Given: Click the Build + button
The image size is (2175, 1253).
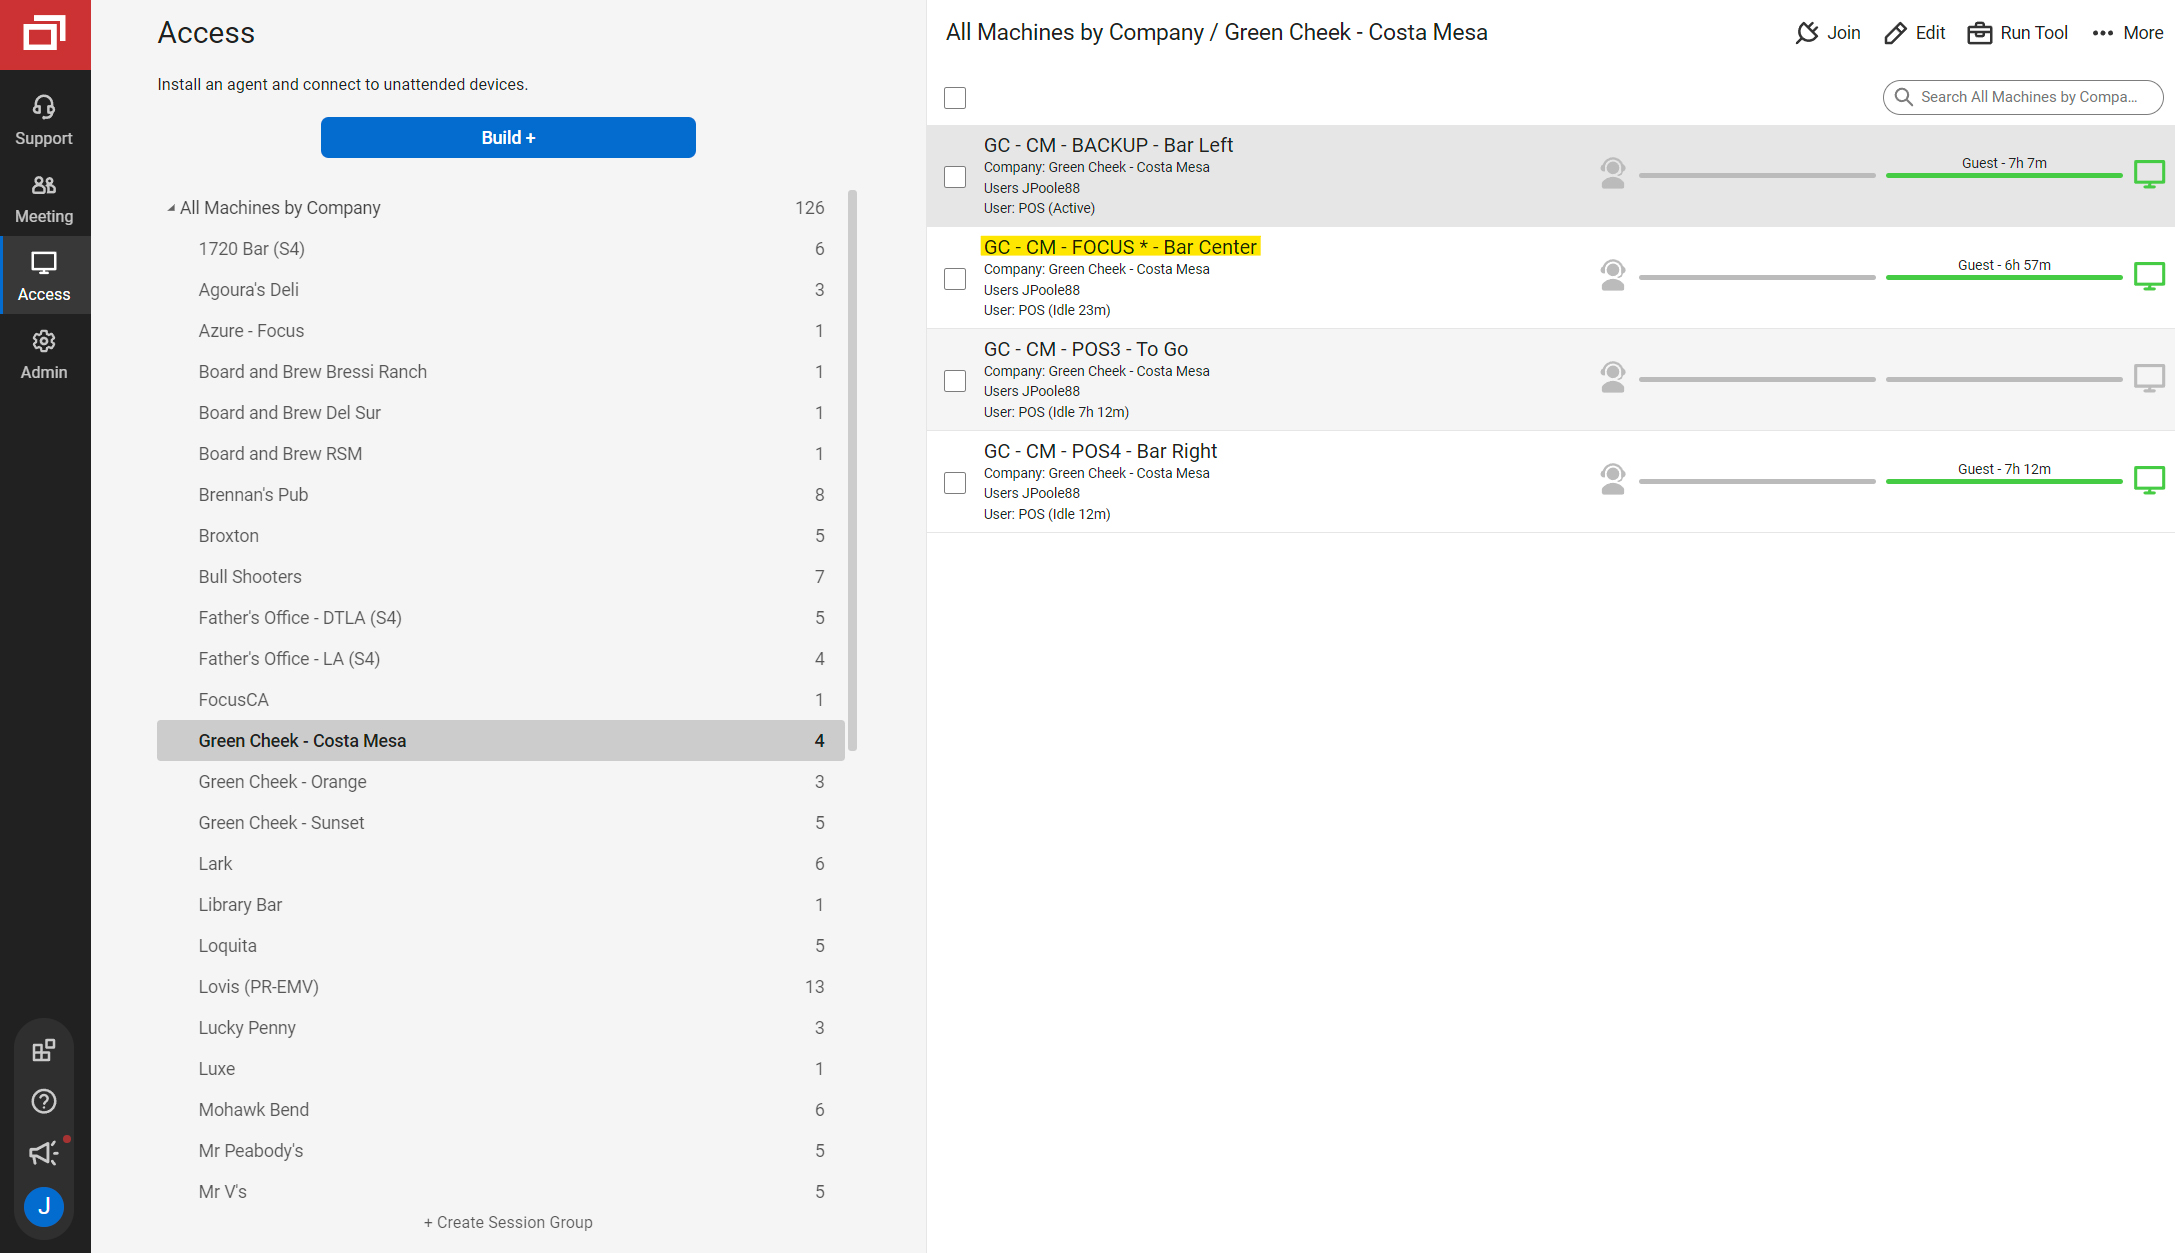Looking at the screenshot, I should click(508, 138).
